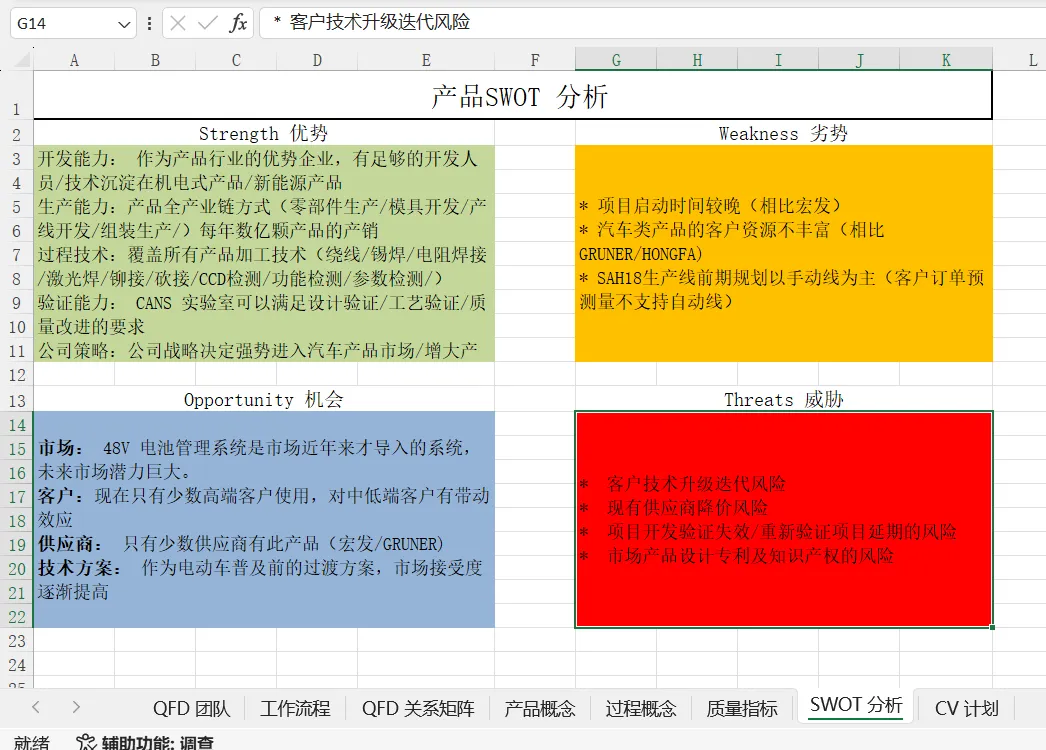Select column D header
Viewport: 1046px width, 750px height.
(x=317, y=60)
